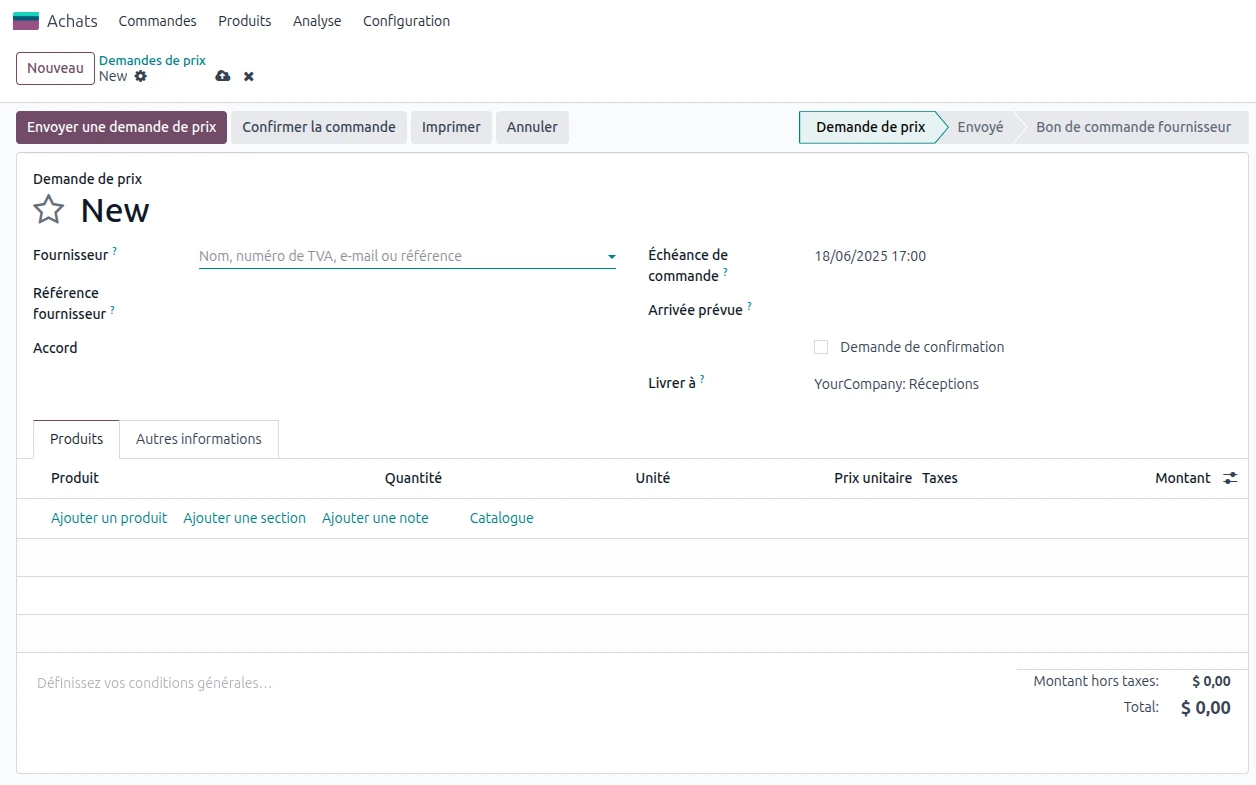Click Ajouter une note

coord(375,518)
